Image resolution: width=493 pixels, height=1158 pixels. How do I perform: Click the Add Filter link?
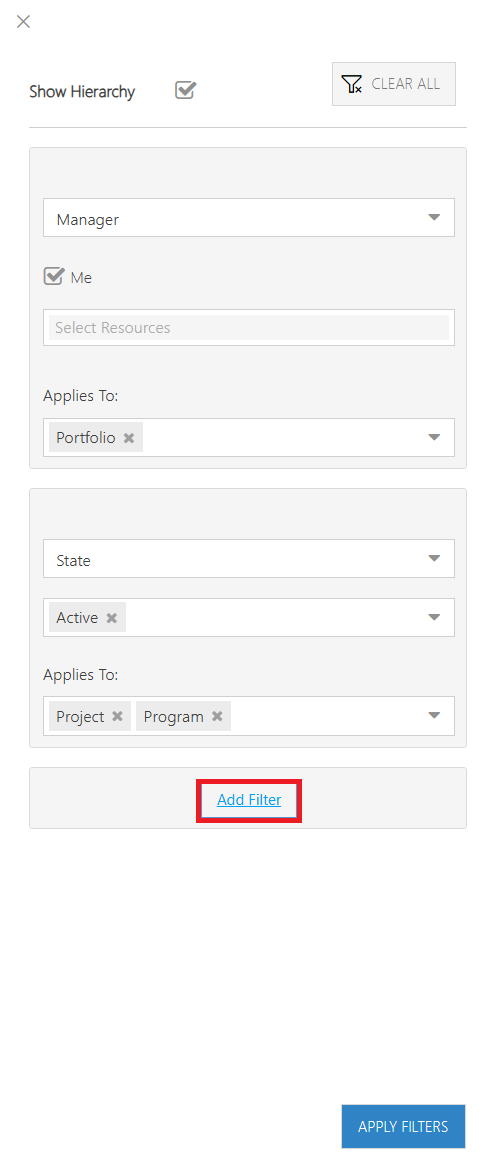(249, 800)
